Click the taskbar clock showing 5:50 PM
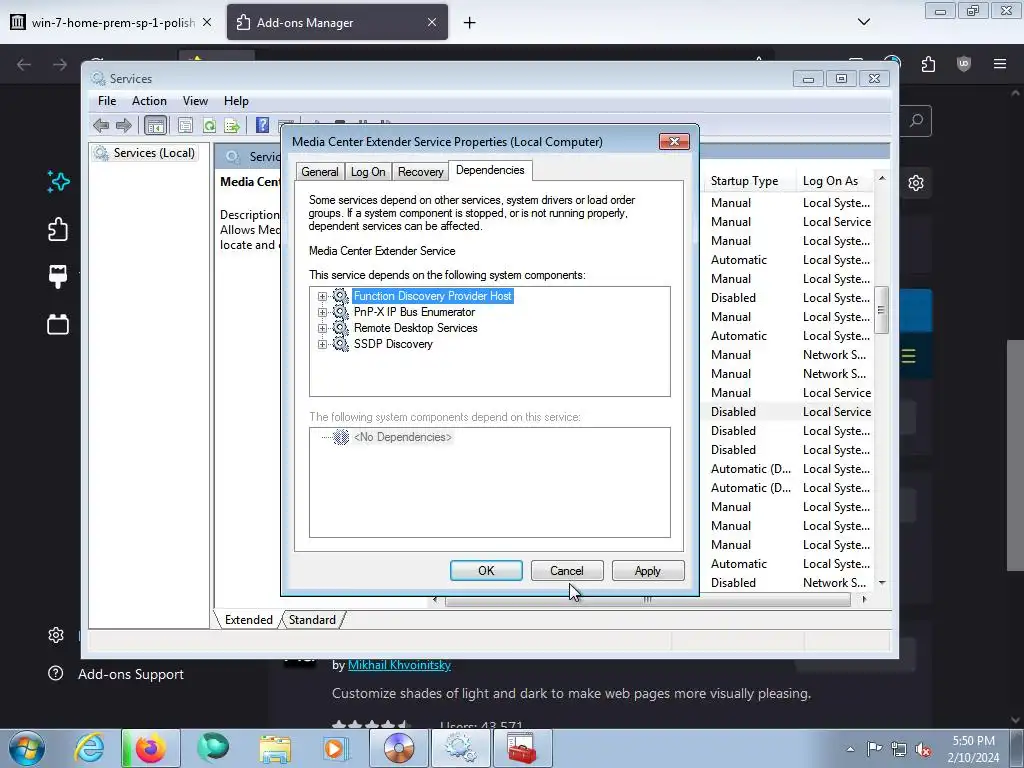The width and height of the screenshot is (1024, 768). coord(973,749)
